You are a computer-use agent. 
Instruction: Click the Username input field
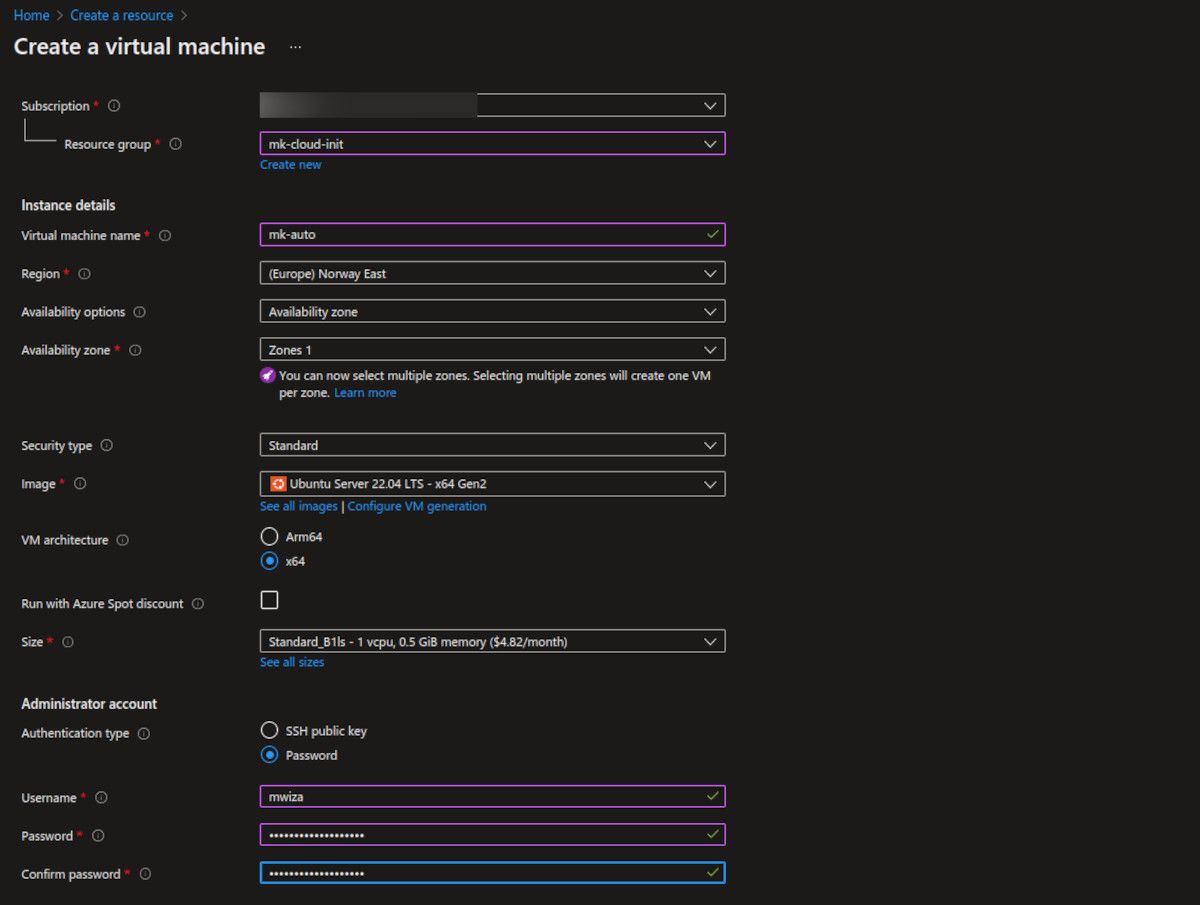480,797
